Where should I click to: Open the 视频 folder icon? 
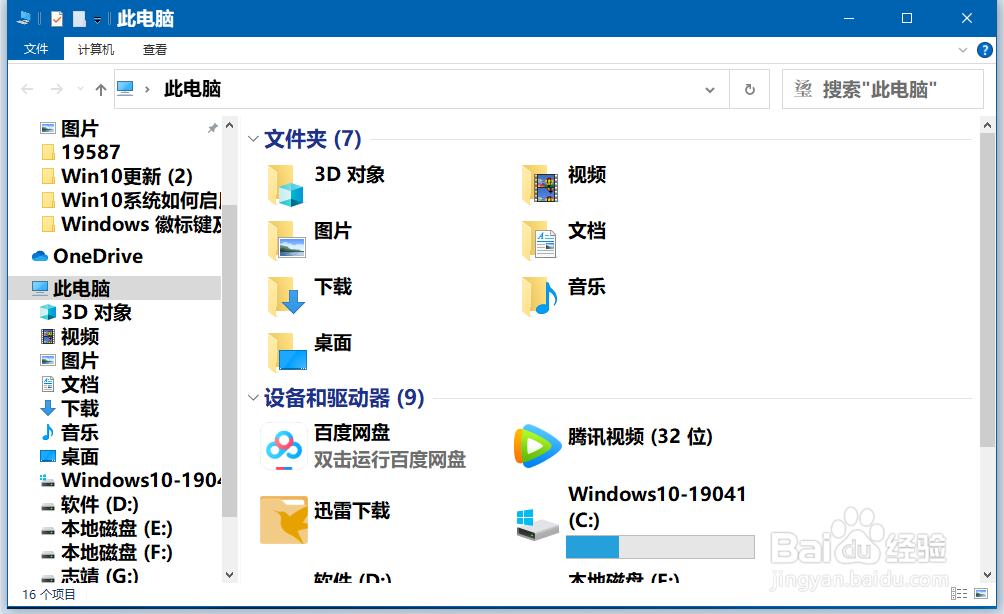(x=539, y=185)
